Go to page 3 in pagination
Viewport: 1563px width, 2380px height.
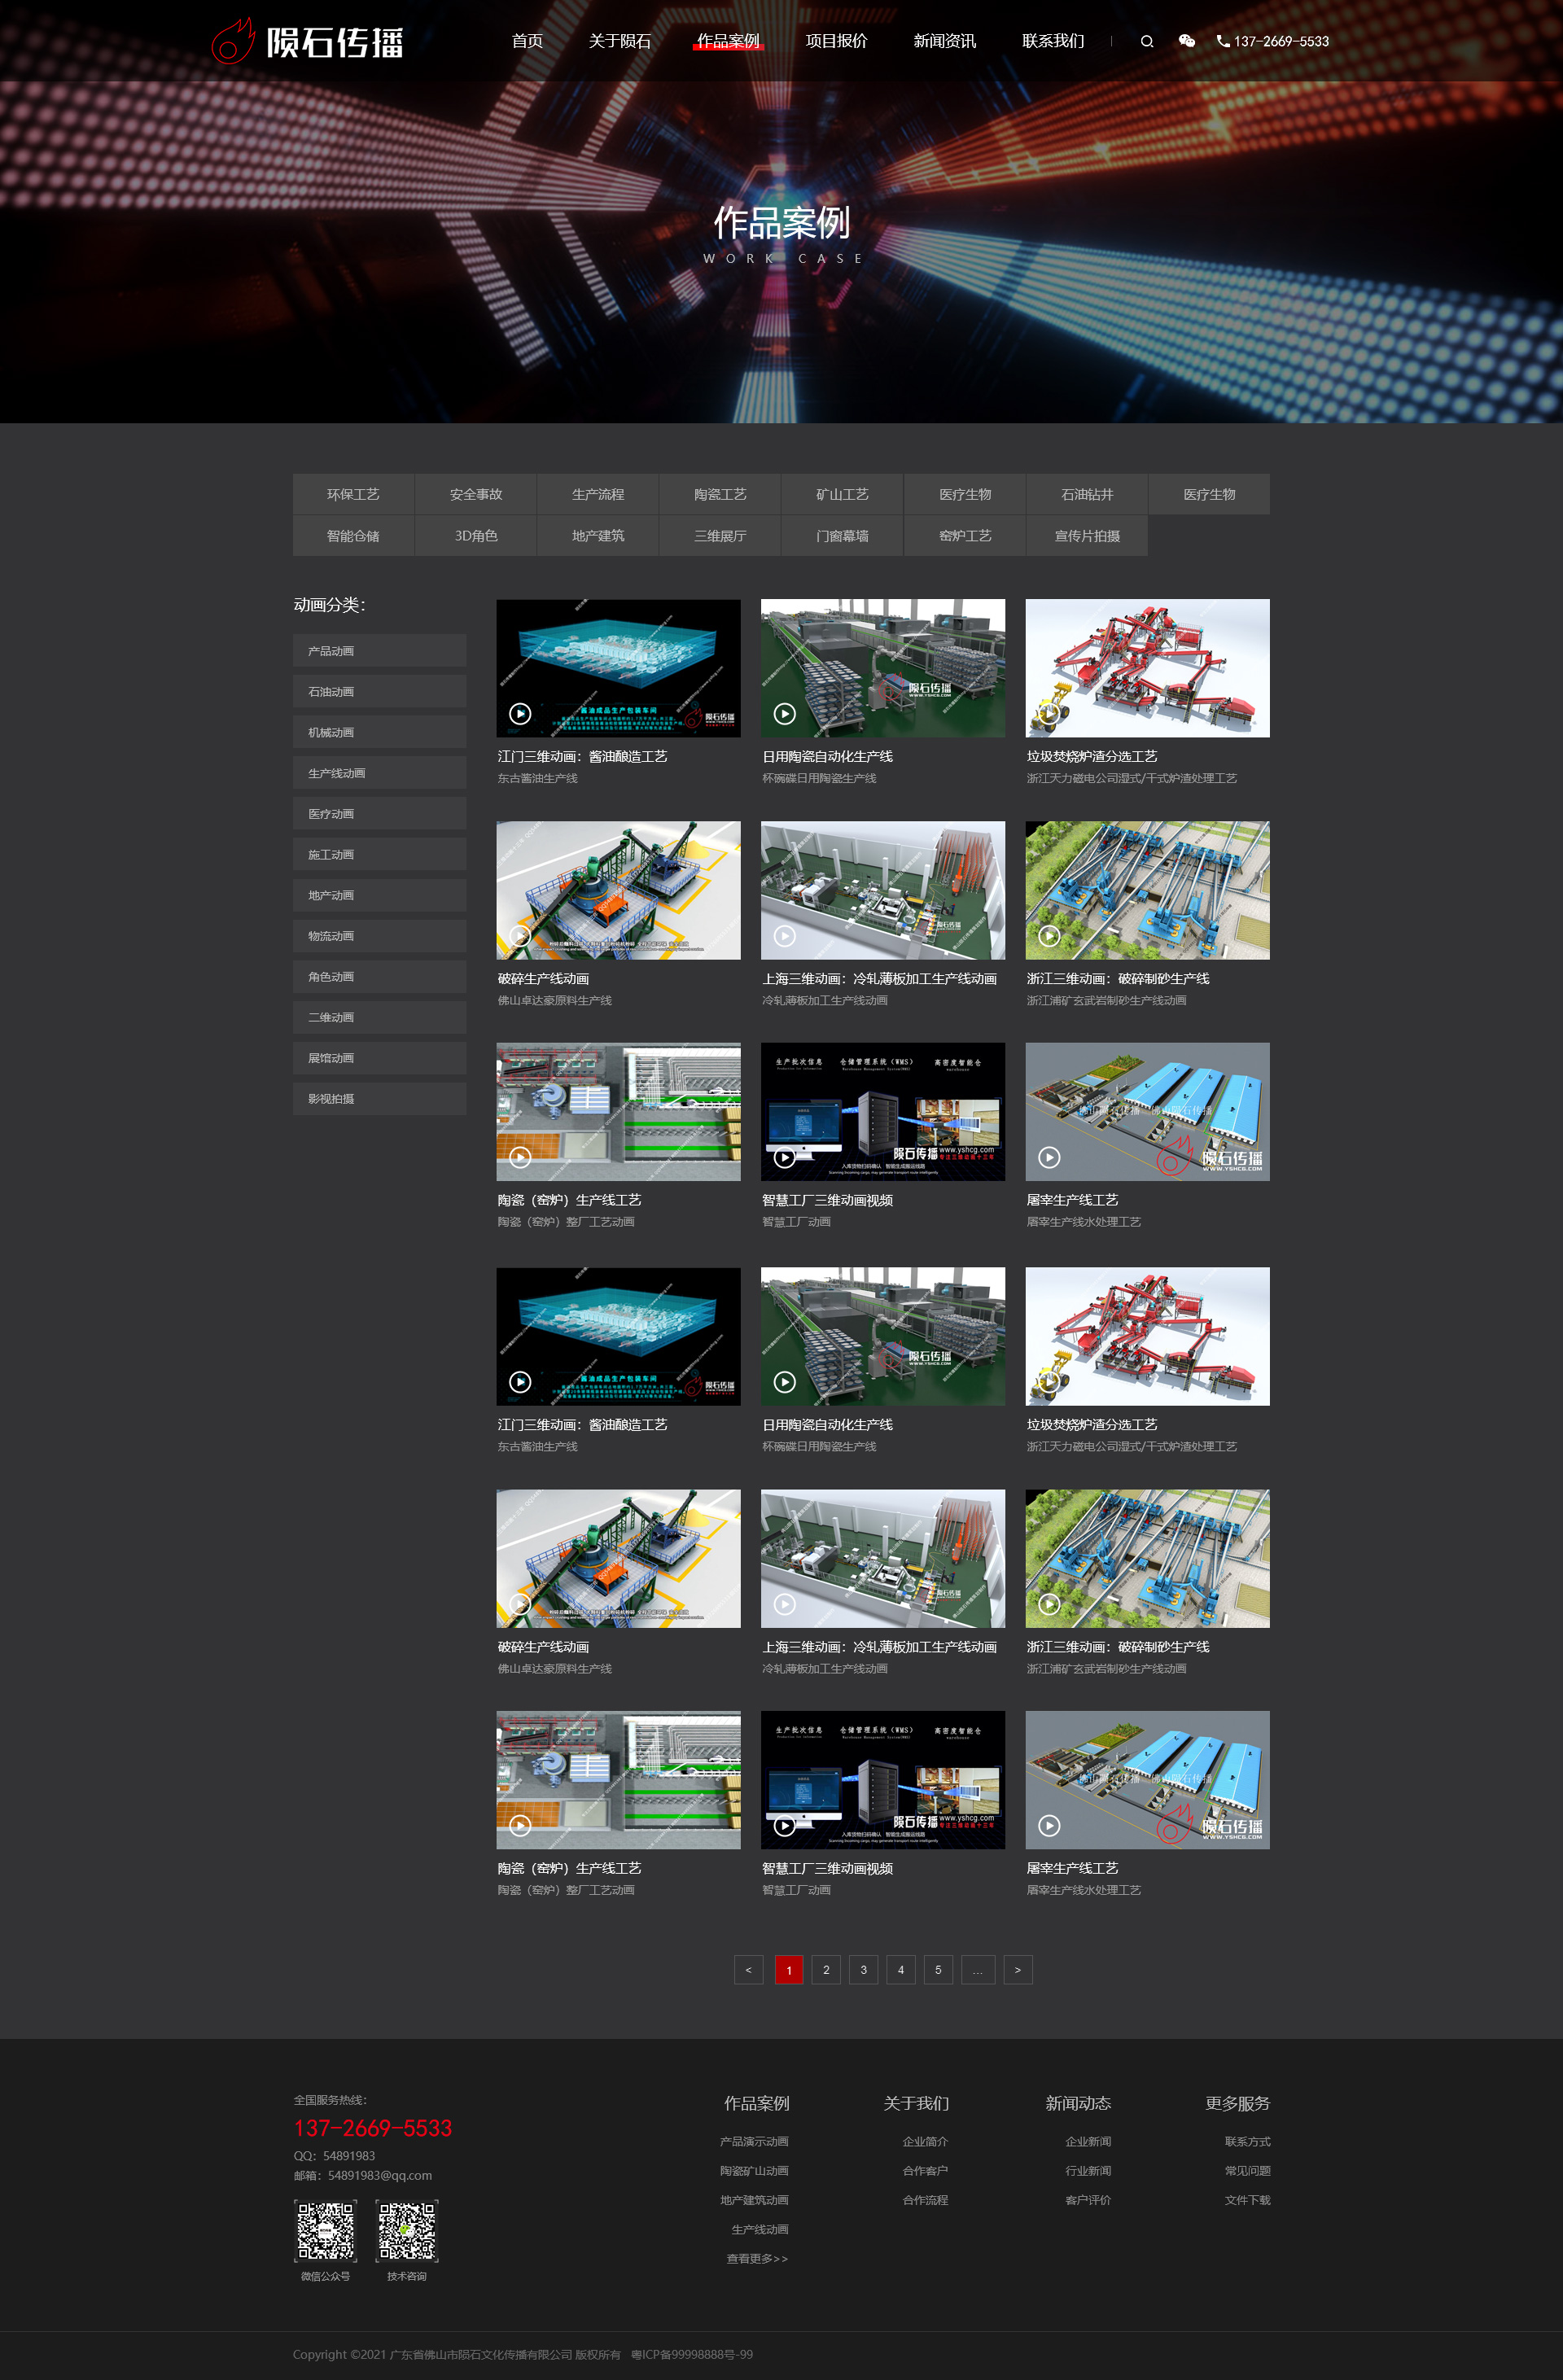click(x=863, y=1969)
